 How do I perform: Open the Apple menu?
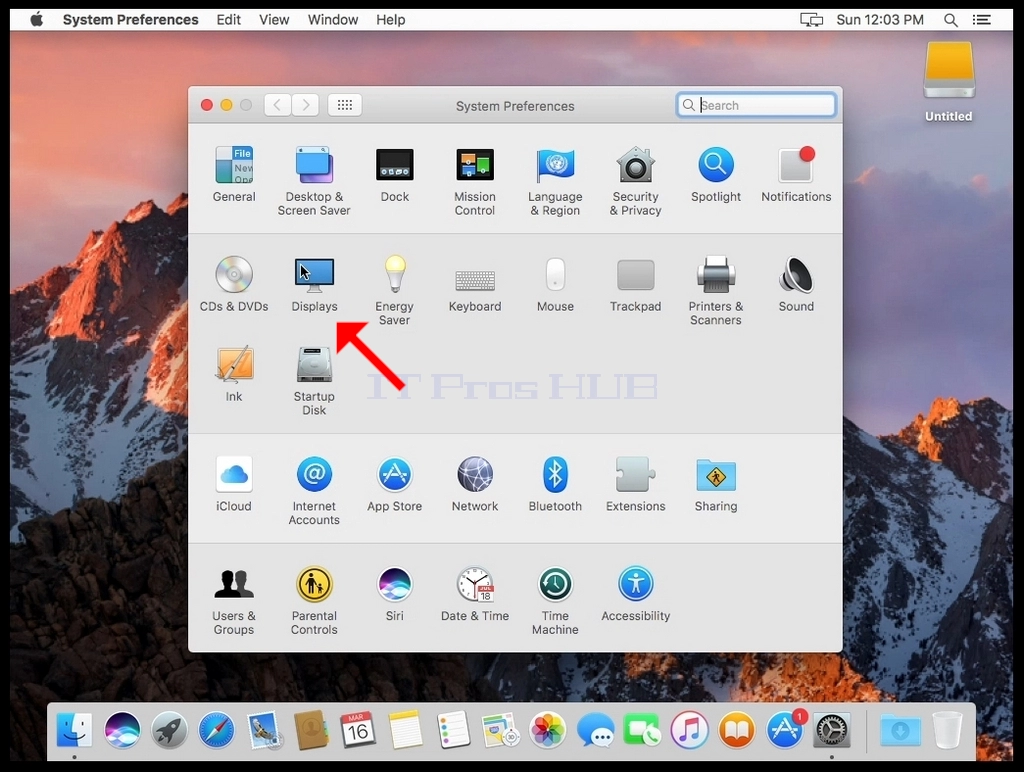[37, 20]
